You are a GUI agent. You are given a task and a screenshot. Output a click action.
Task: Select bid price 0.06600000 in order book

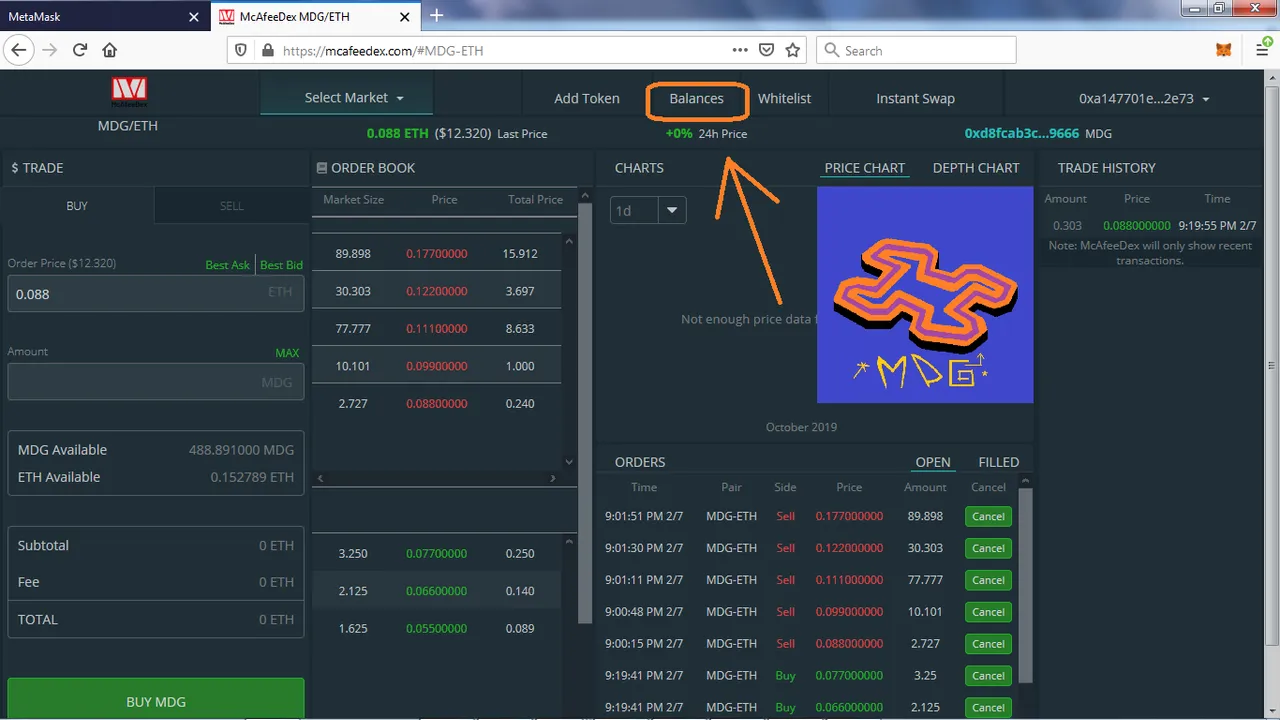[436, 591]
